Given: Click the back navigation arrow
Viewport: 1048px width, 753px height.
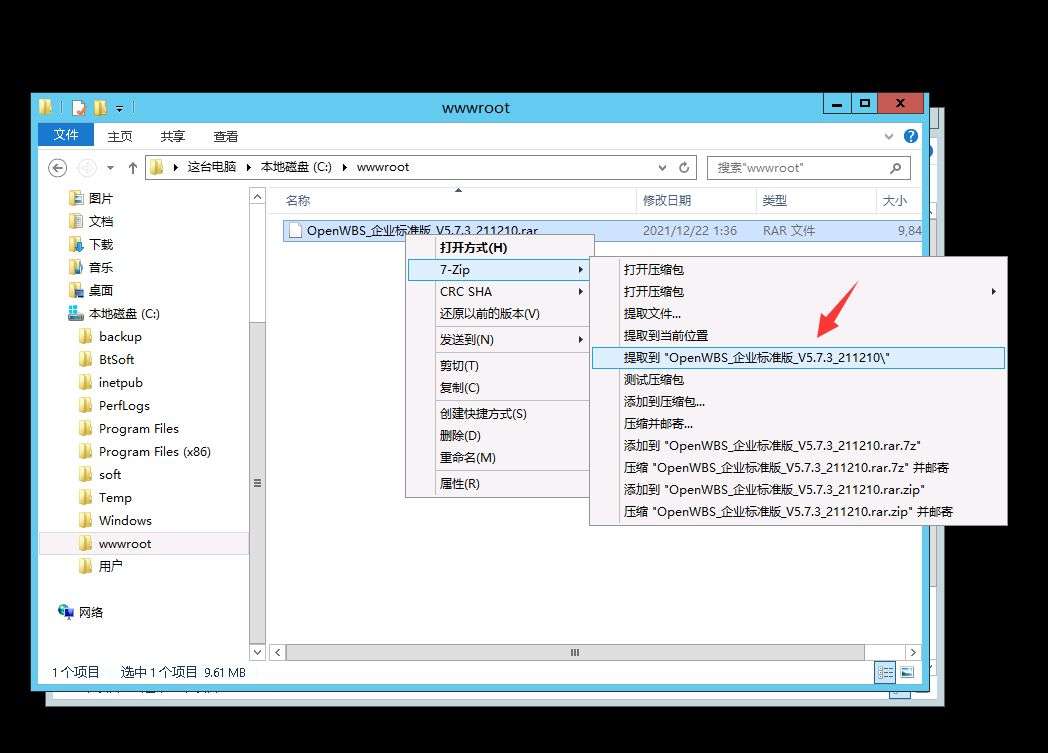Looking at the screenshot, I should tap(57, 167).
